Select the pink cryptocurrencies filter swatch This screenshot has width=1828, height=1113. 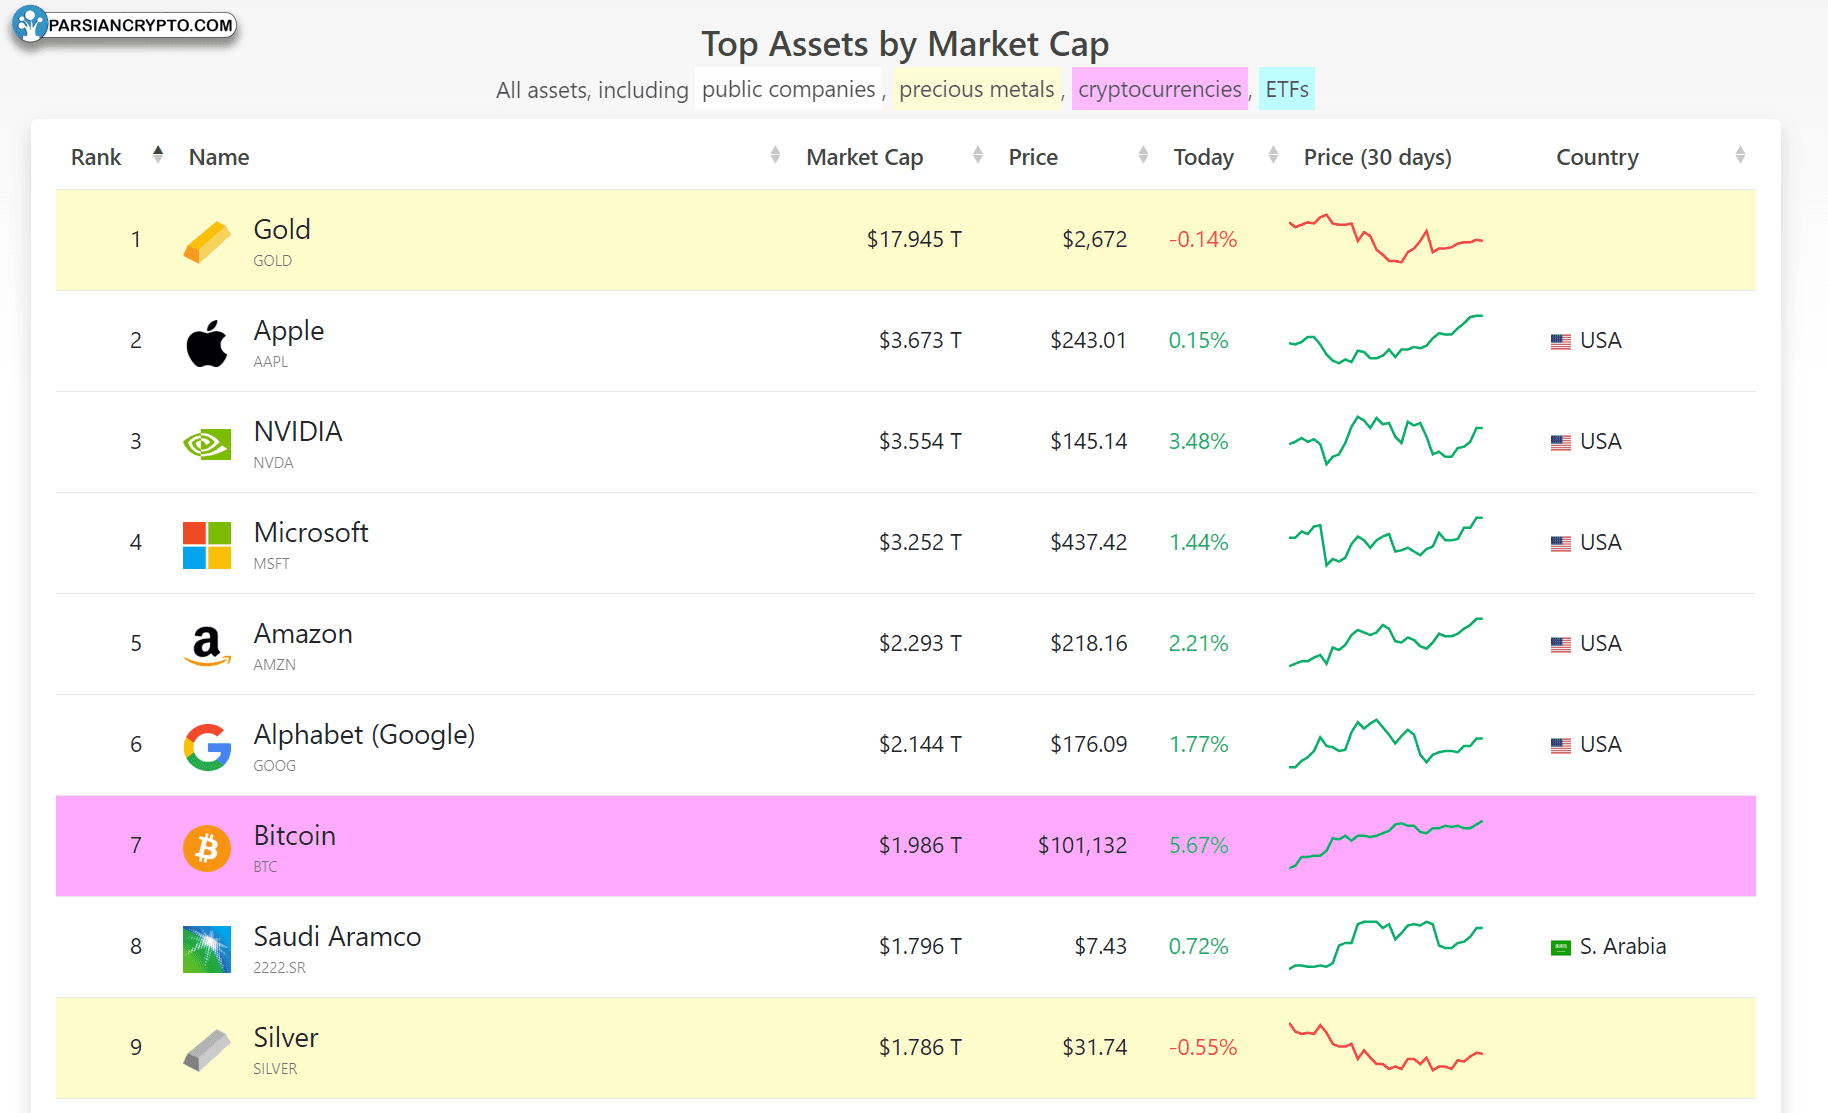(x=1160, y=89)
